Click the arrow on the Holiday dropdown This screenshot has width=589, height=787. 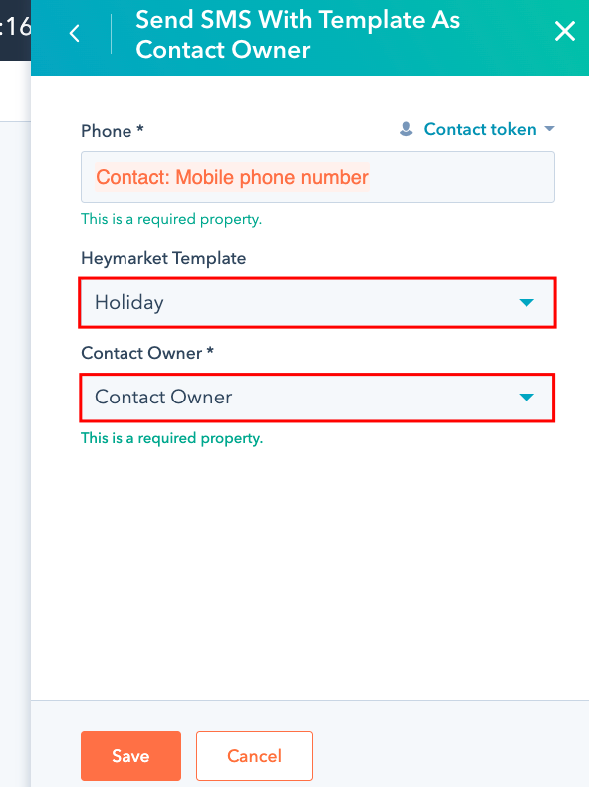[x=526, y=303]
